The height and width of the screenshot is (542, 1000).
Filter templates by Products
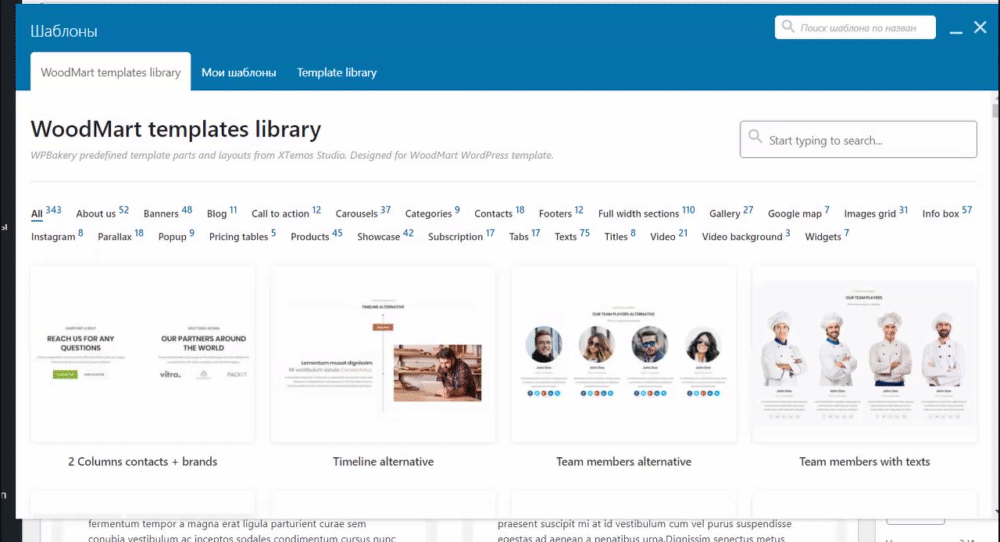pyautogui.click(x=316, y=235)
